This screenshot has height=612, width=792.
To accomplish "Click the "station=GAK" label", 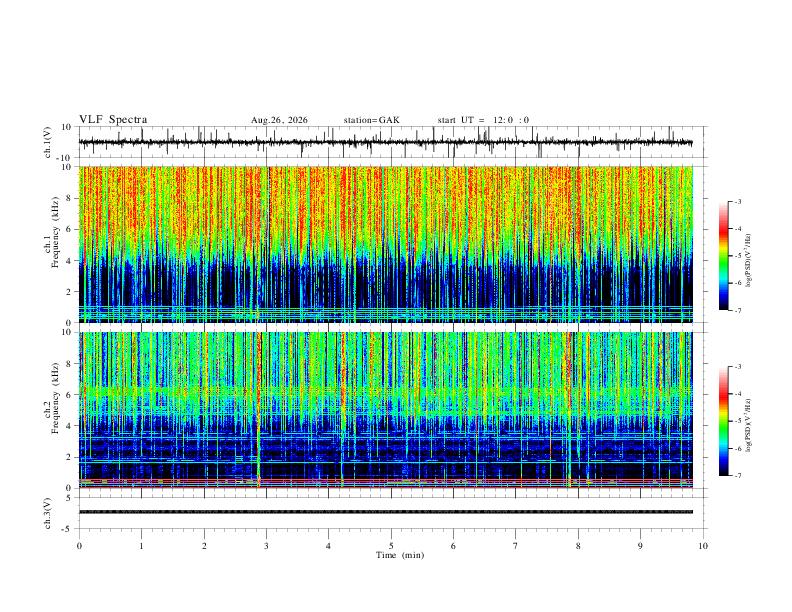I will [x=371, y=120].
